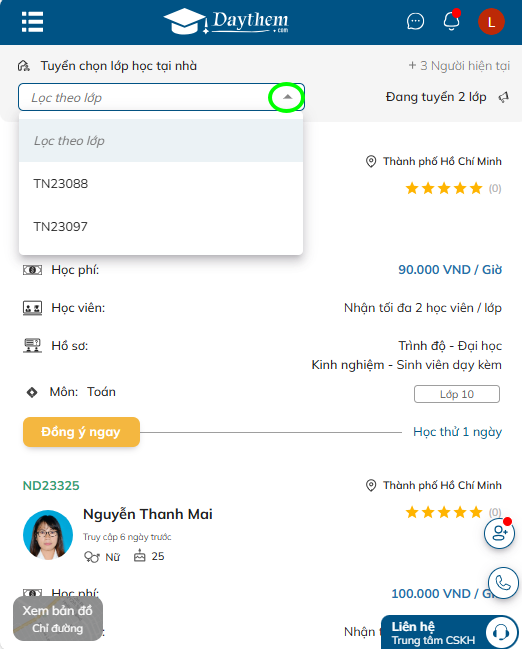
Task: Open the user avatar L profile
Action: [491, 22]
